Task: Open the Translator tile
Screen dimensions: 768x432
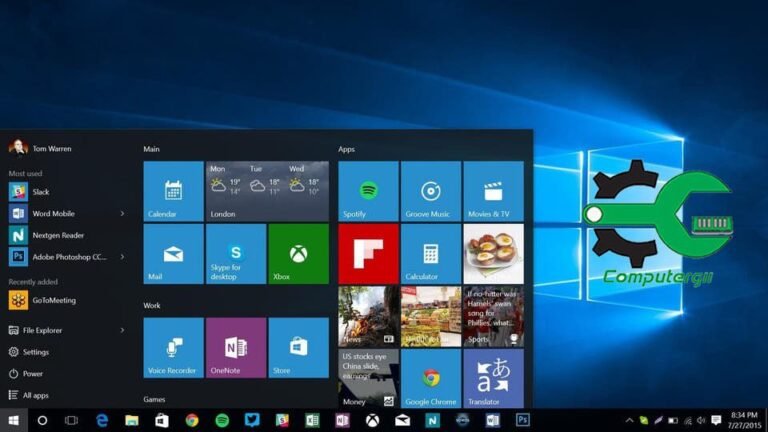Action: point(494,379)
